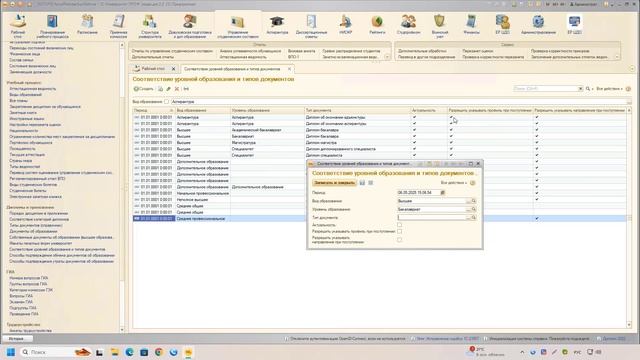Open the Windows Start menu

[x=11, y=352]
